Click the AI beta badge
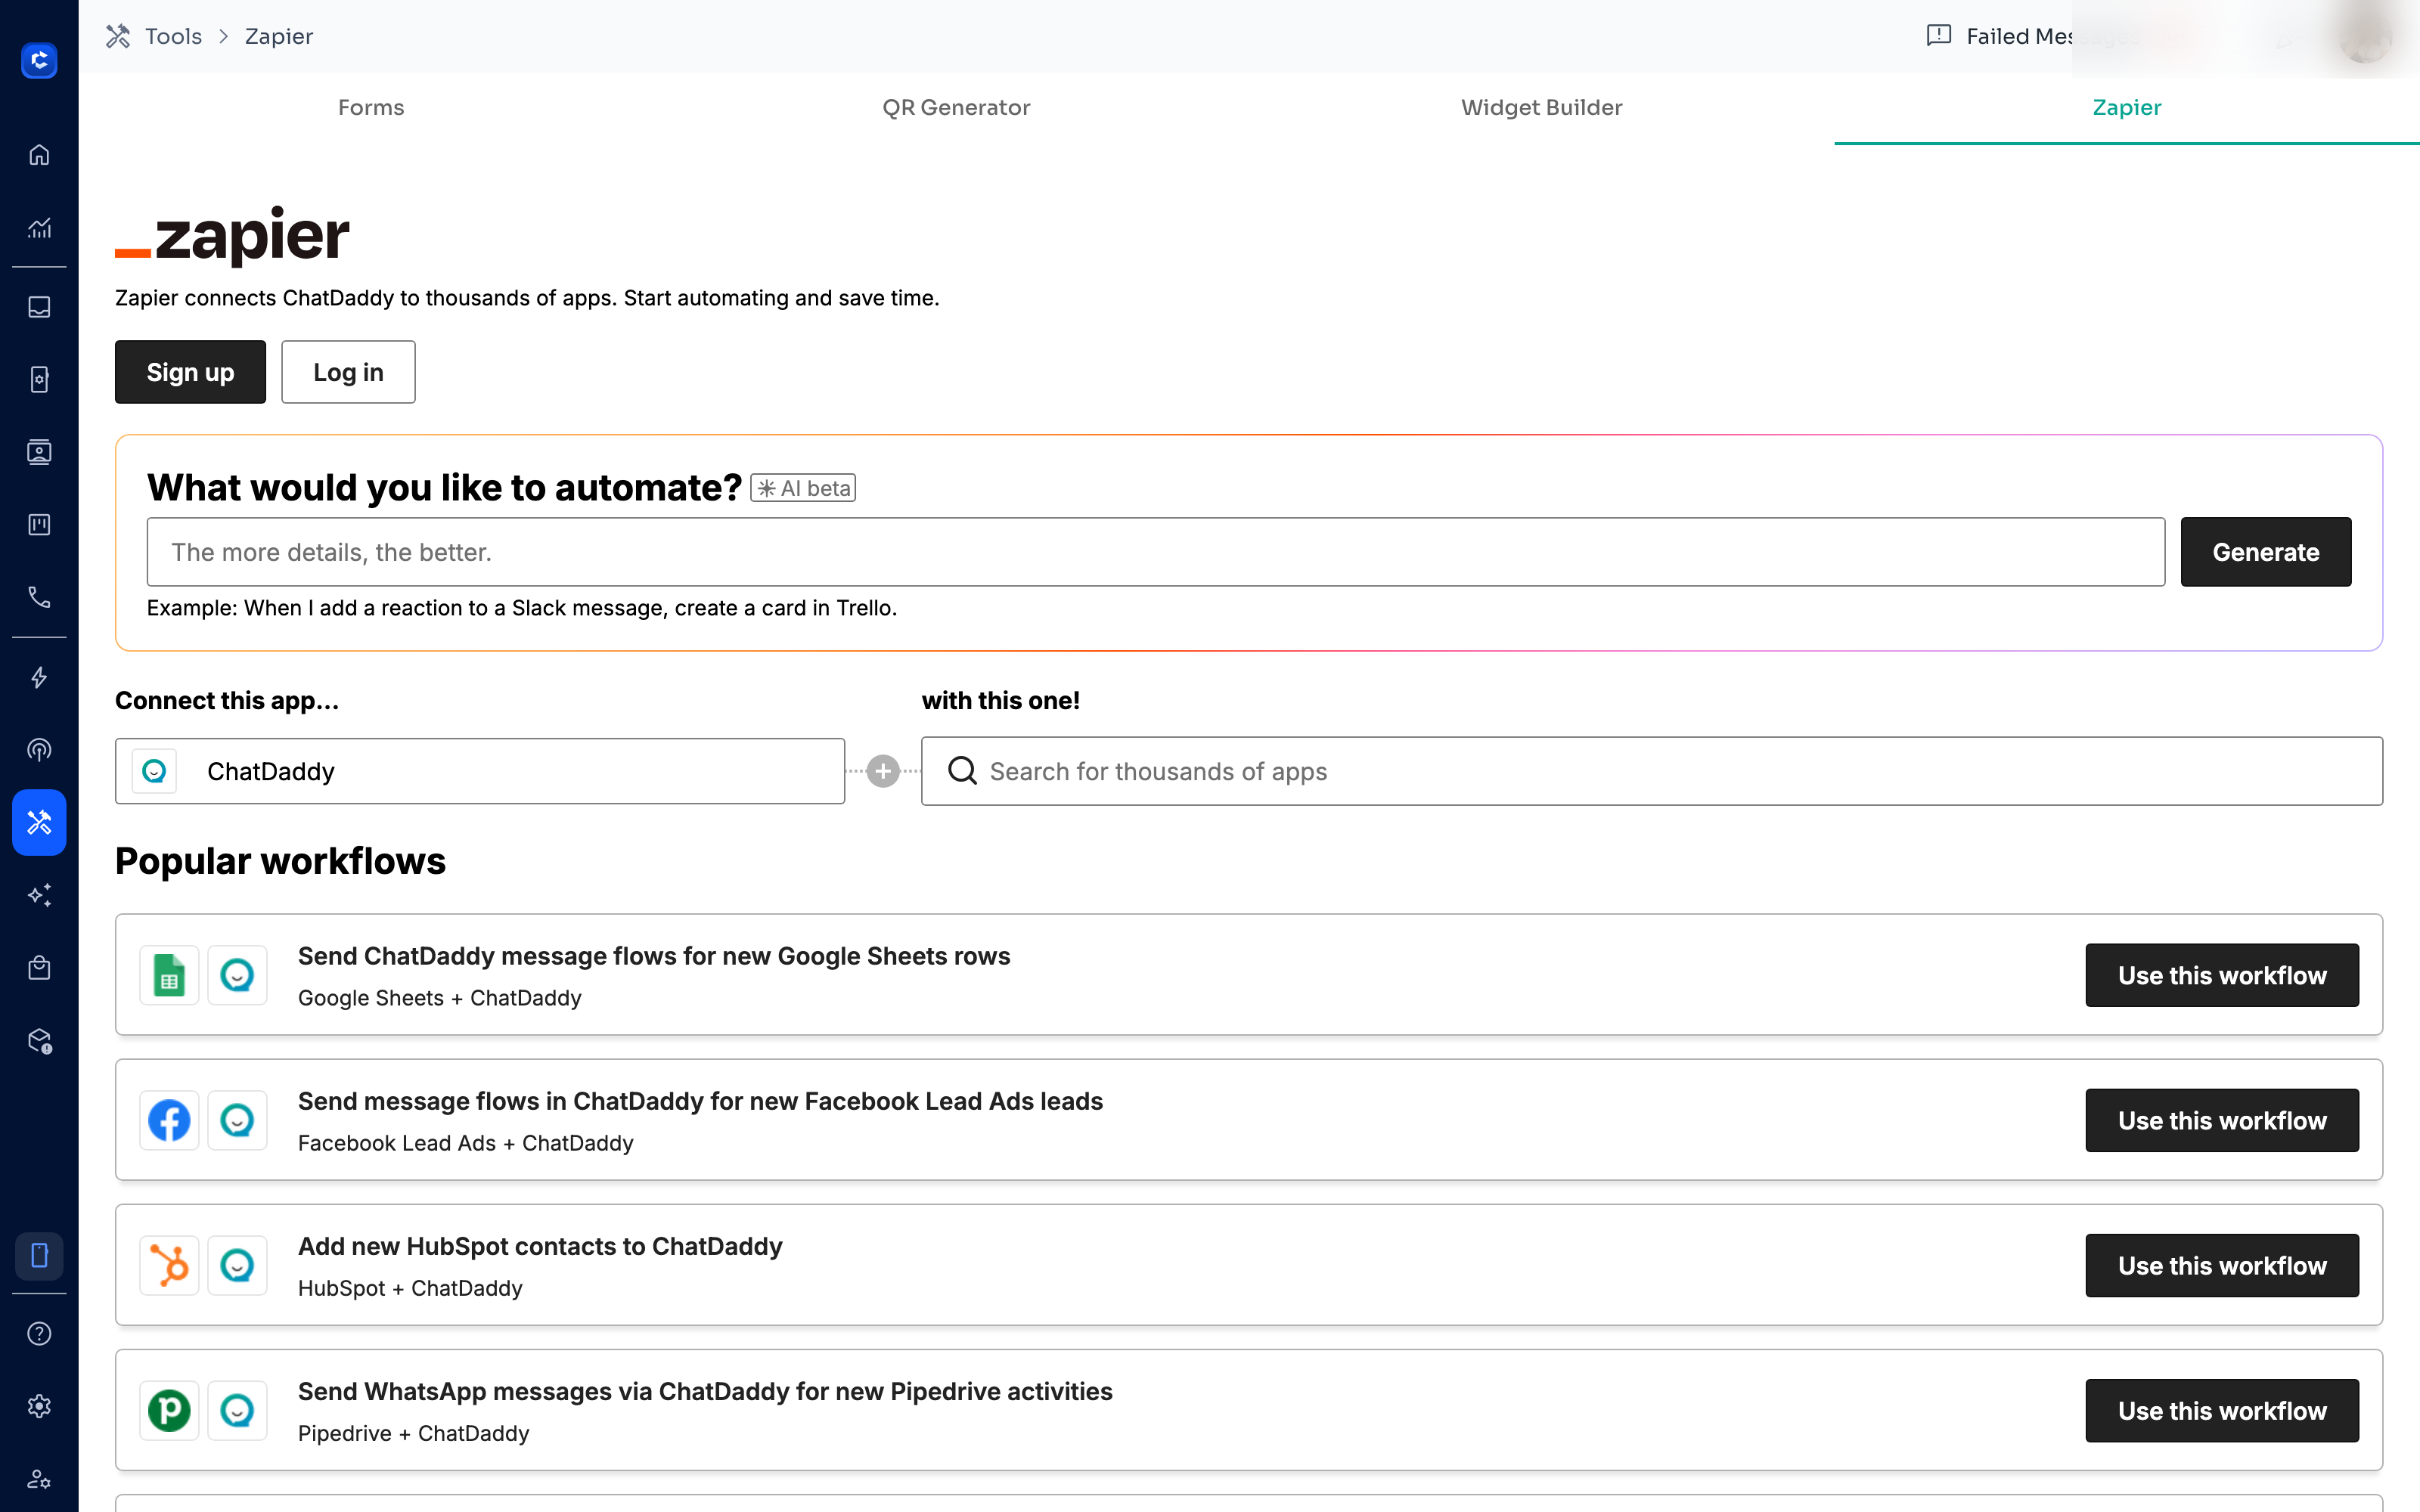 point(803,488)
